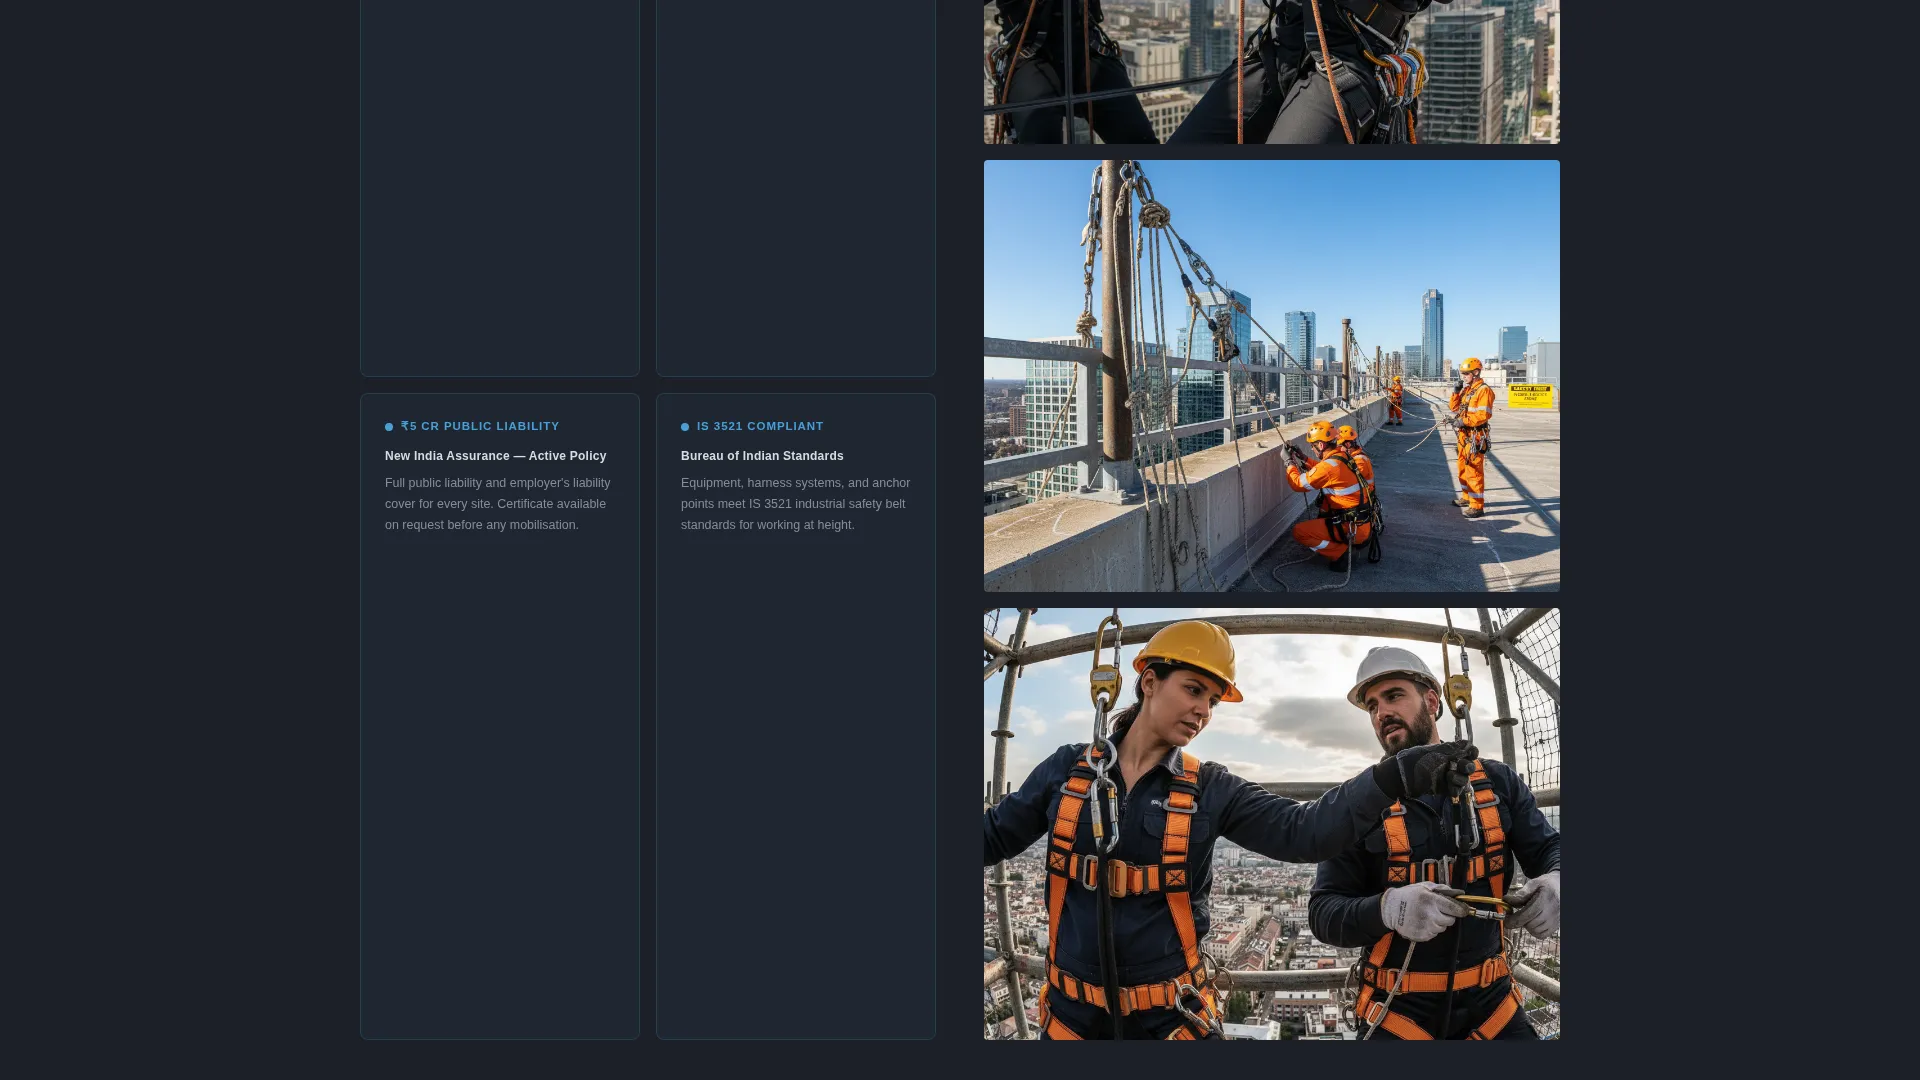This screenshot has width=1920, height=1080.
Task: Click the IS 3521 safety belt standards paragraph
Action: coord(796,504)
